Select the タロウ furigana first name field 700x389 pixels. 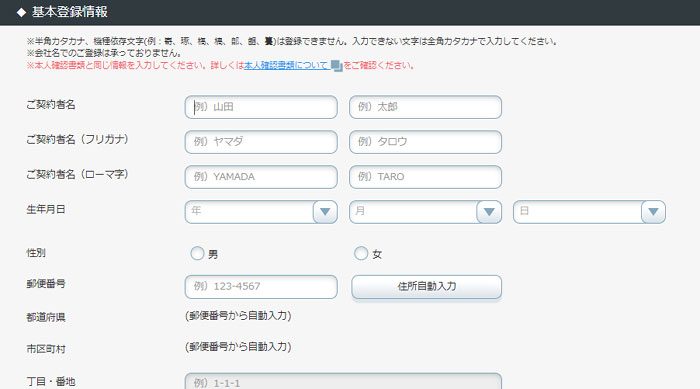tap(425, 142)
